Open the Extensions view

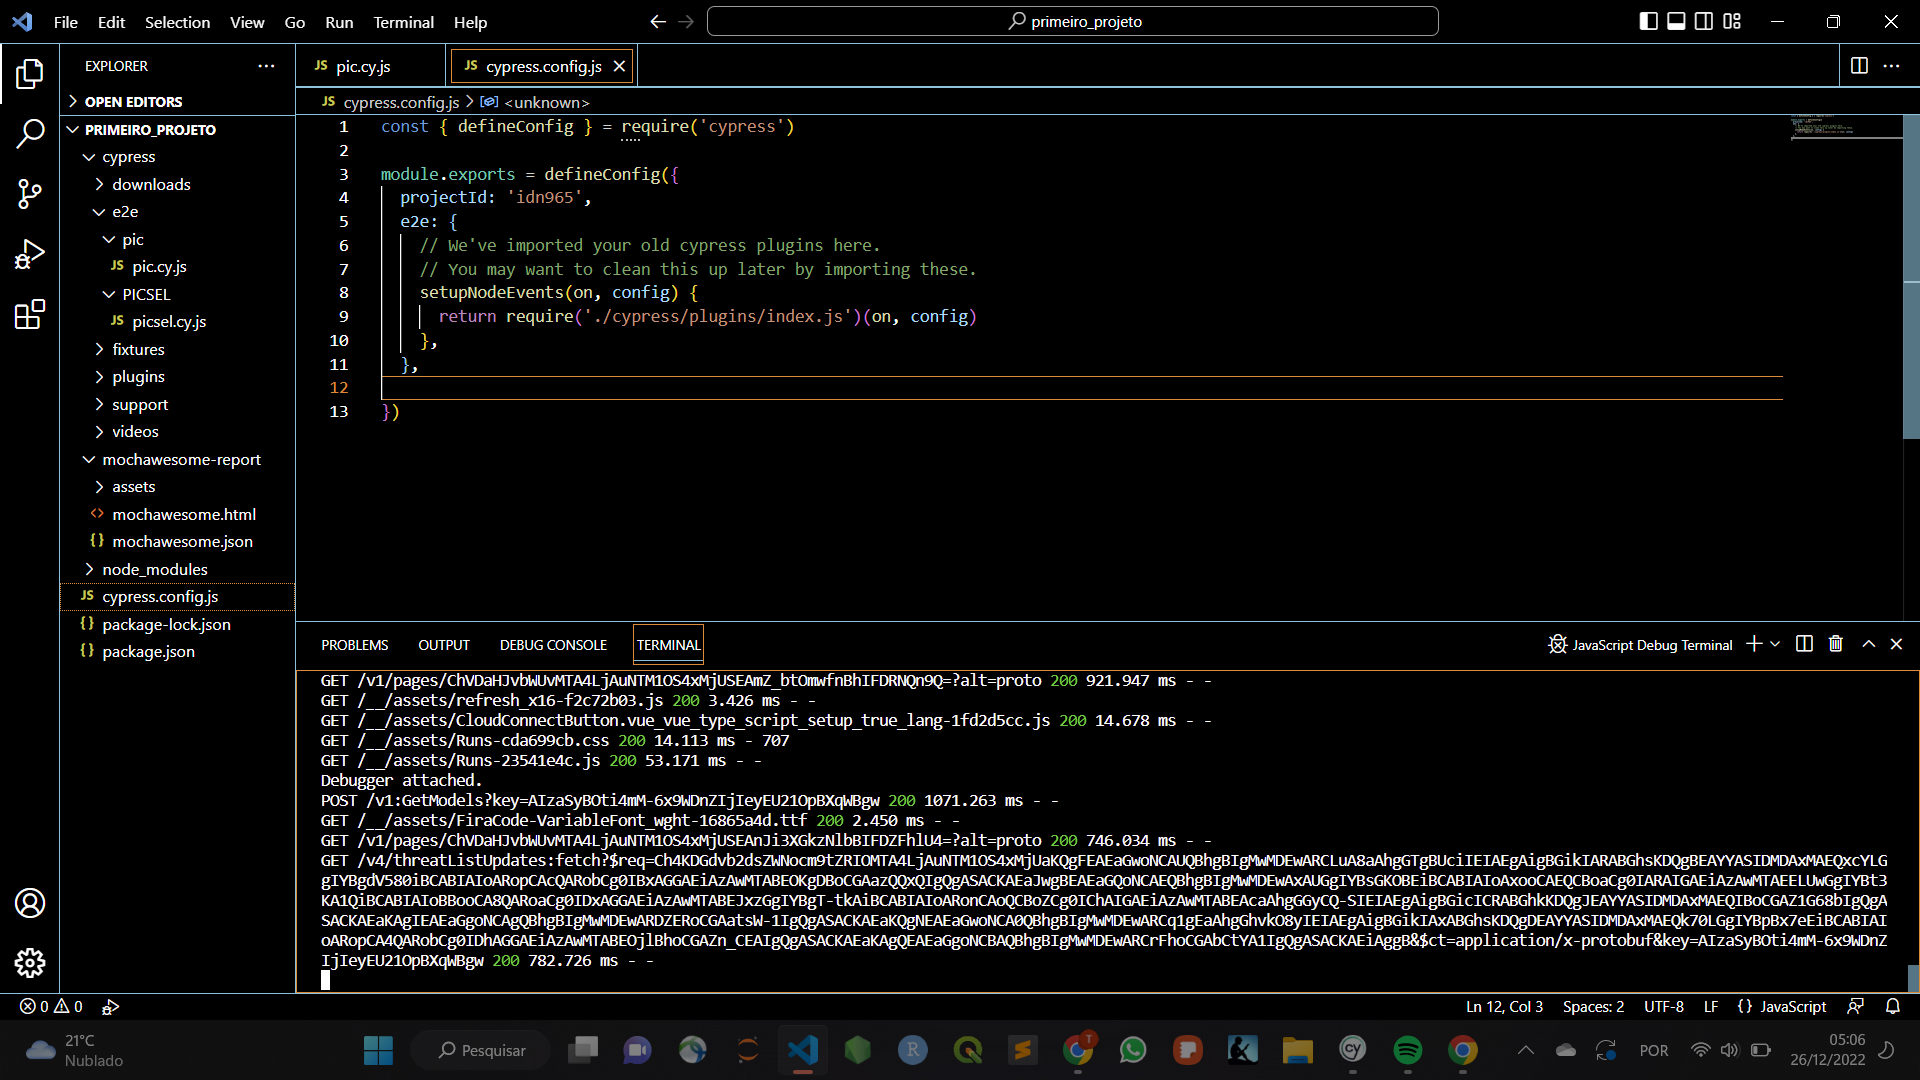coord(30,315)
